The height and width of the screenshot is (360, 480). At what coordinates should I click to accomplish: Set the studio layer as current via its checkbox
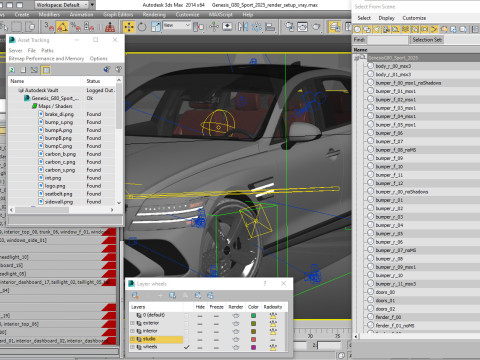186,339
